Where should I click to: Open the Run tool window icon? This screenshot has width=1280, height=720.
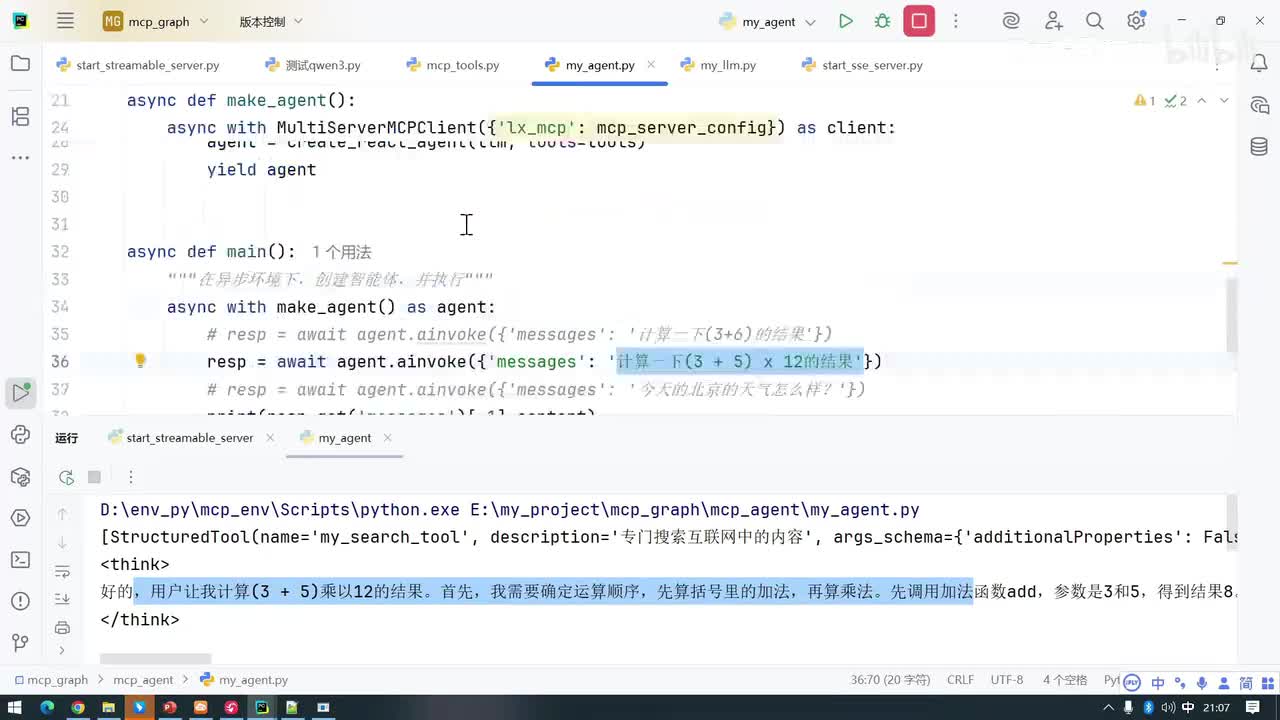(x=20, y=393)
